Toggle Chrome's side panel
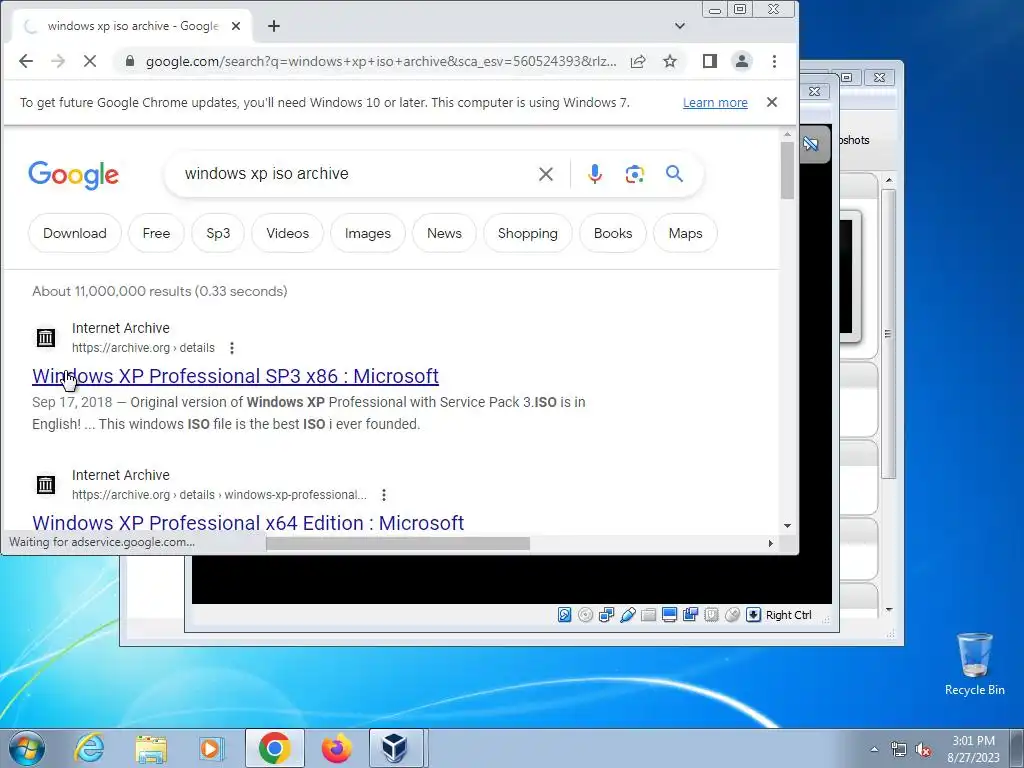1024x768 pixels. tap(710, 61)
